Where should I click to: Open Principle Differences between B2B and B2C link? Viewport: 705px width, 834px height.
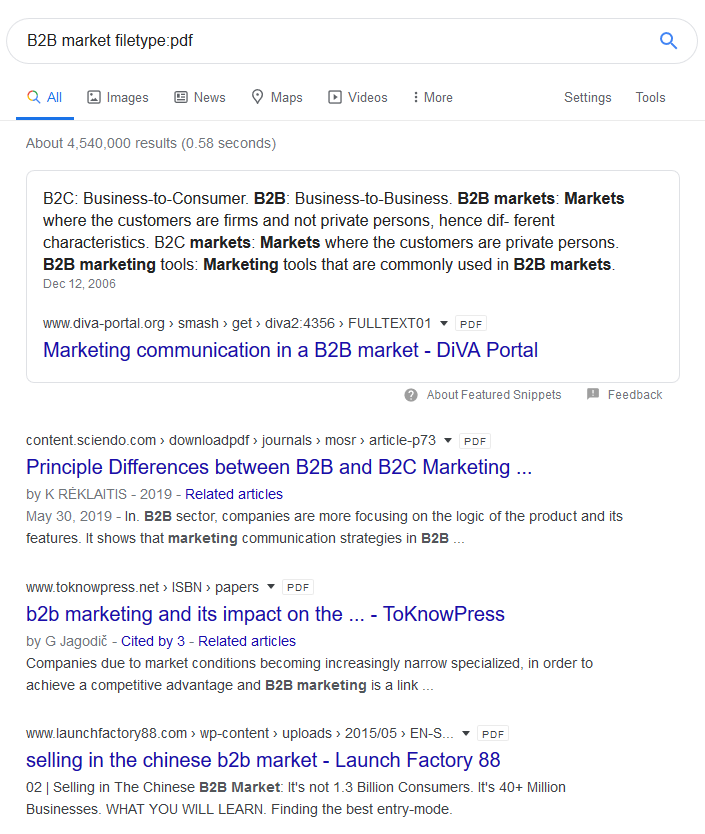(279, 467)
